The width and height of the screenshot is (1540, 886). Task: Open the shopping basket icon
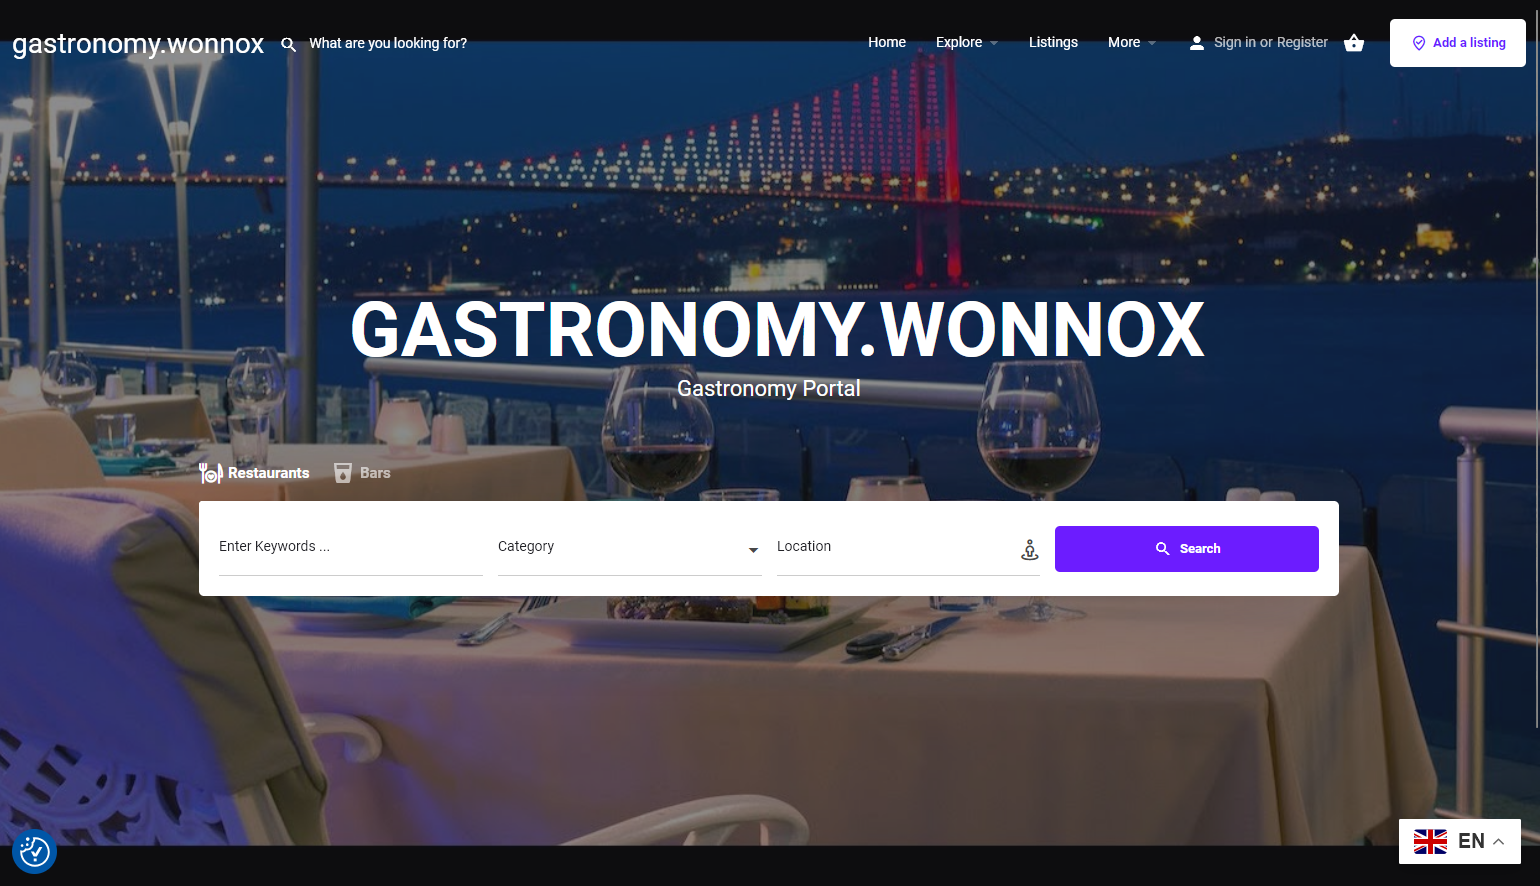[1354, 42]
